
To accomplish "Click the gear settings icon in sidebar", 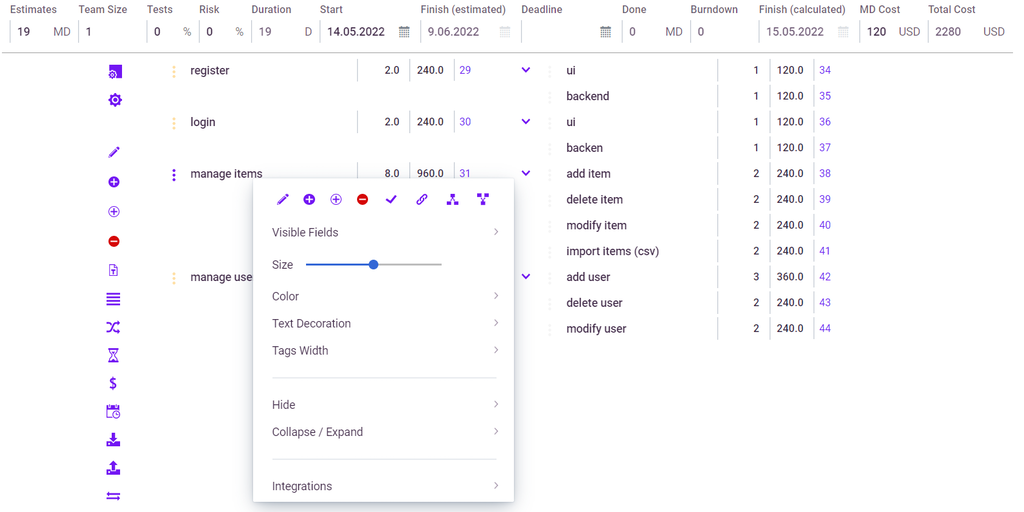I will click(x=115, y=100).
